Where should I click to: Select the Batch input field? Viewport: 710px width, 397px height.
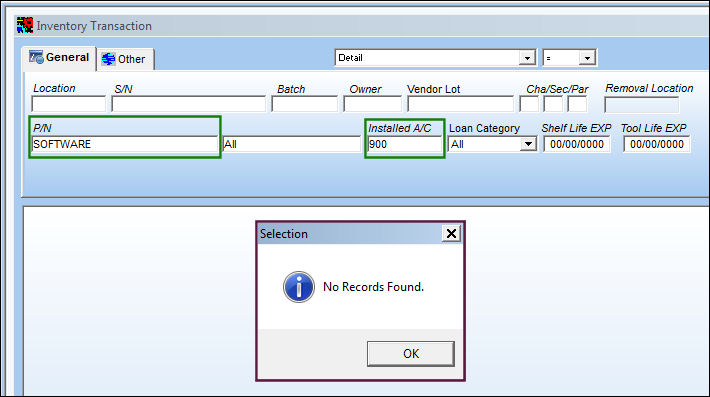pyautogui.click(x=304, y=104)
